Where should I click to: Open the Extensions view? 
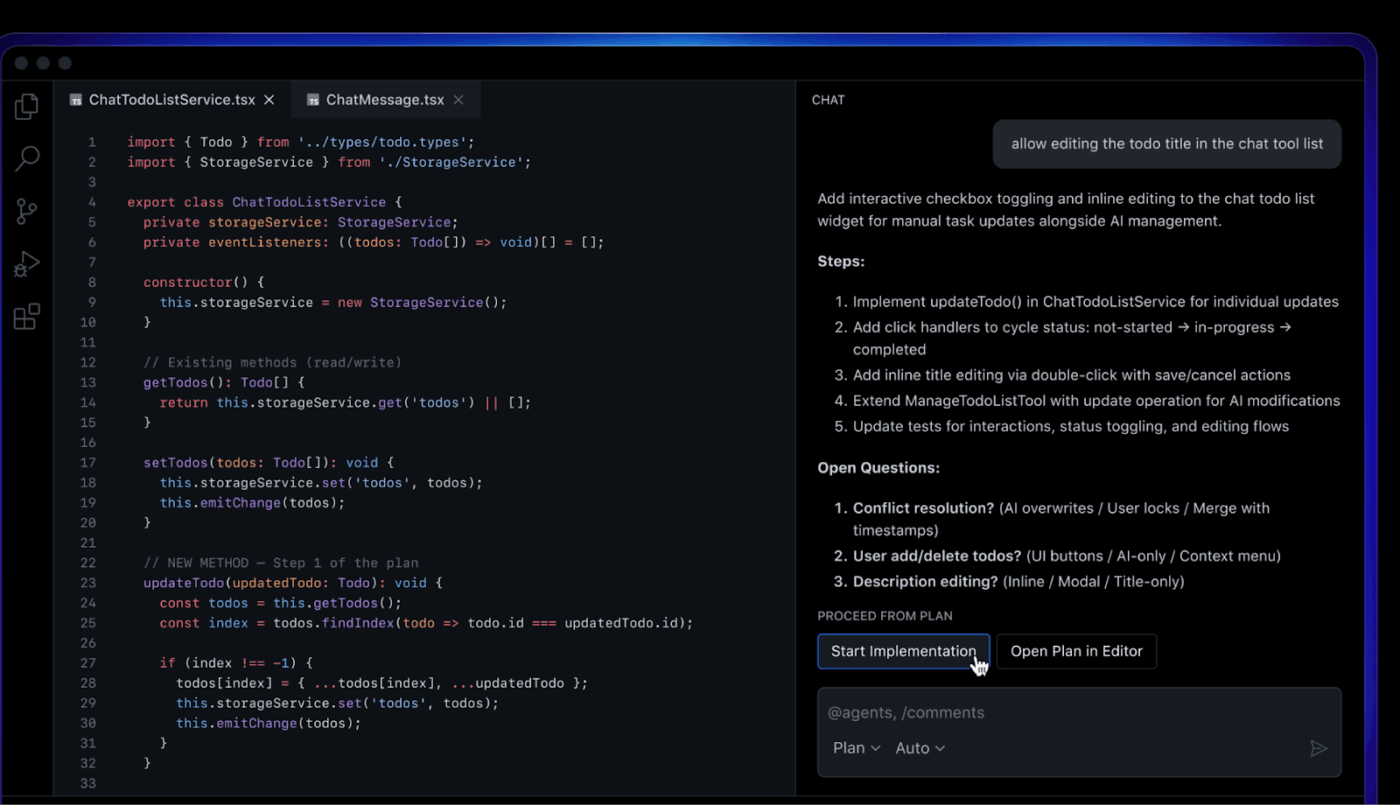[26, 316]
